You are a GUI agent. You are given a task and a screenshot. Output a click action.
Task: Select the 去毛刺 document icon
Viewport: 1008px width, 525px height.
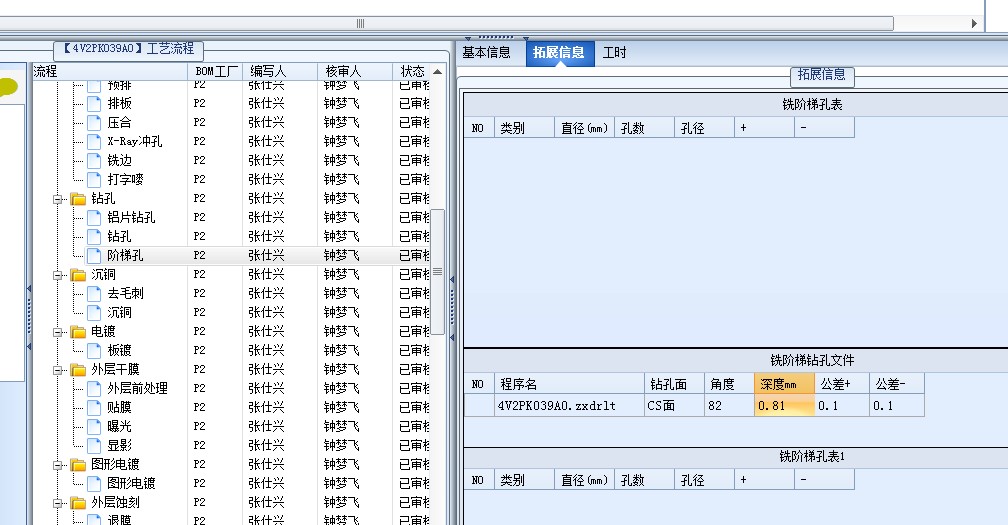(94, 294)
